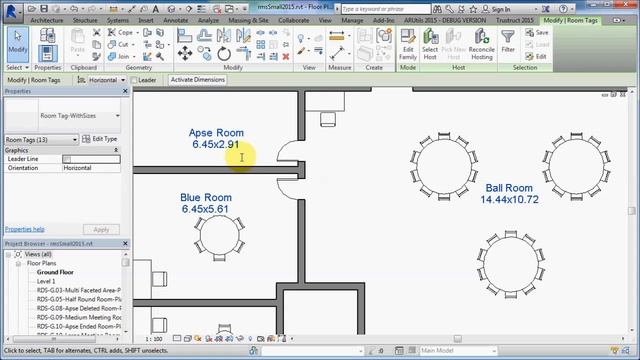Select the Align tool icon
The height and width of the screenshot is (360, 640).
184,36
